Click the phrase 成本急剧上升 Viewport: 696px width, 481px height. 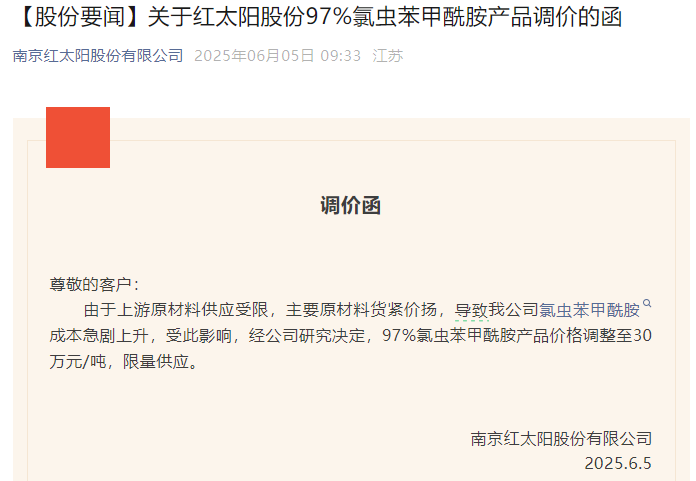99,336
